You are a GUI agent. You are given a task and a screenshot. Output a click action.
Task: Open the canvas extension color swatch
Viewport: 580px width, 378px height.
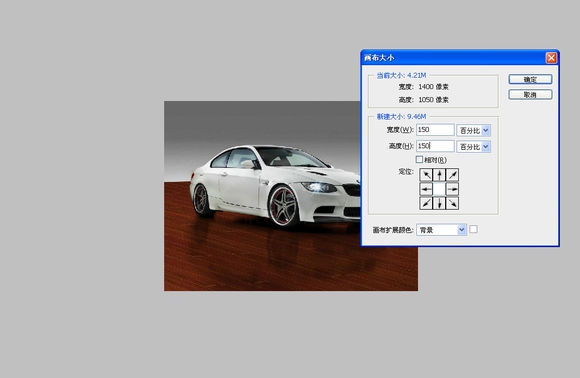(473, 229)
